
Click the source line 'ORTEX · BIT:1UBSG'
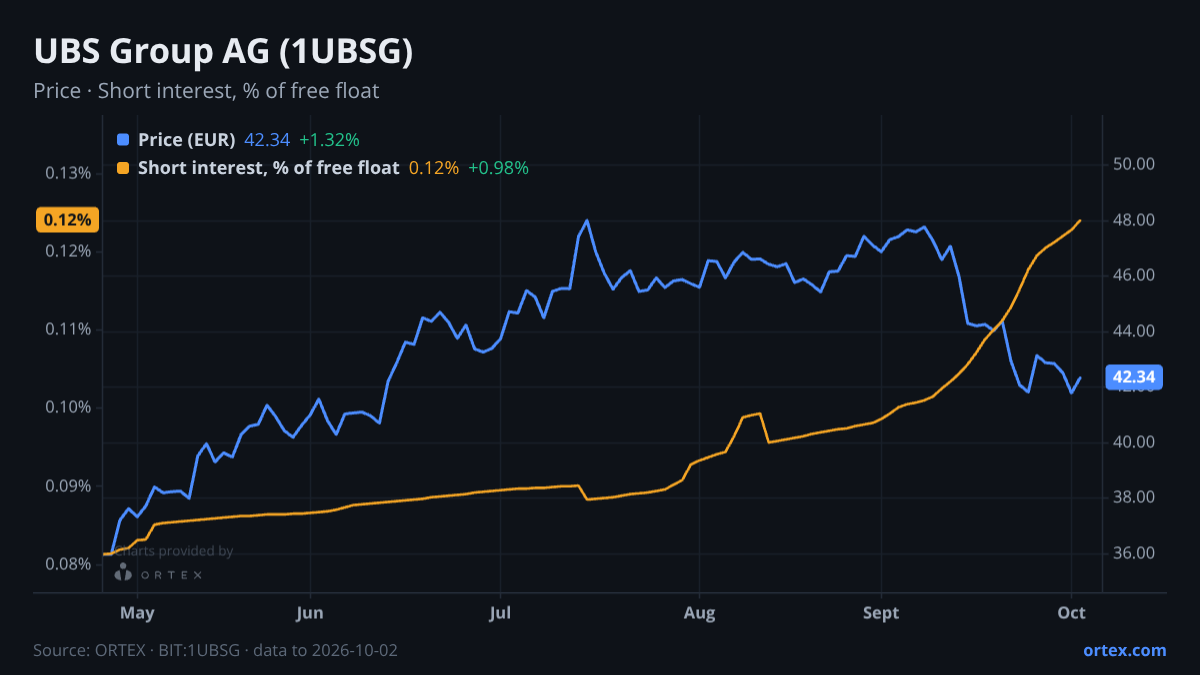(x=166, y=650)
